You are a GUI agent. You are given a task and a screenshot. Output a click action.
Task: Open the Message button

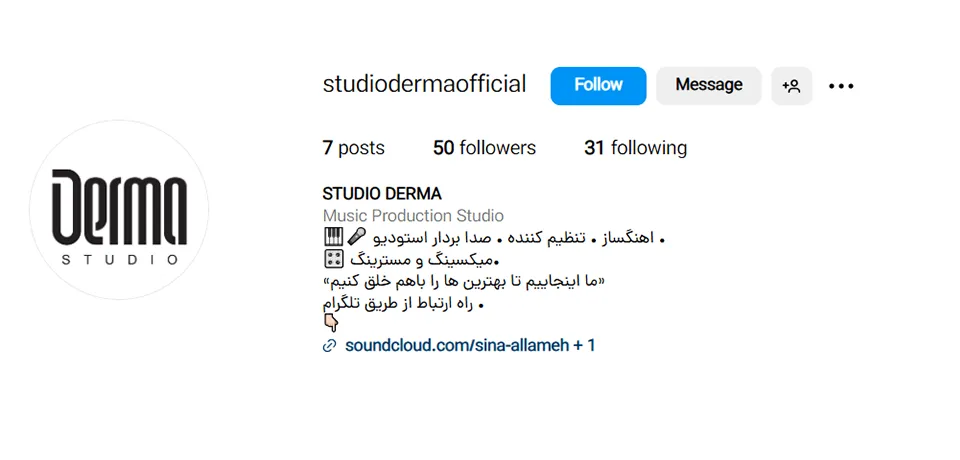(x=709, y=86)
